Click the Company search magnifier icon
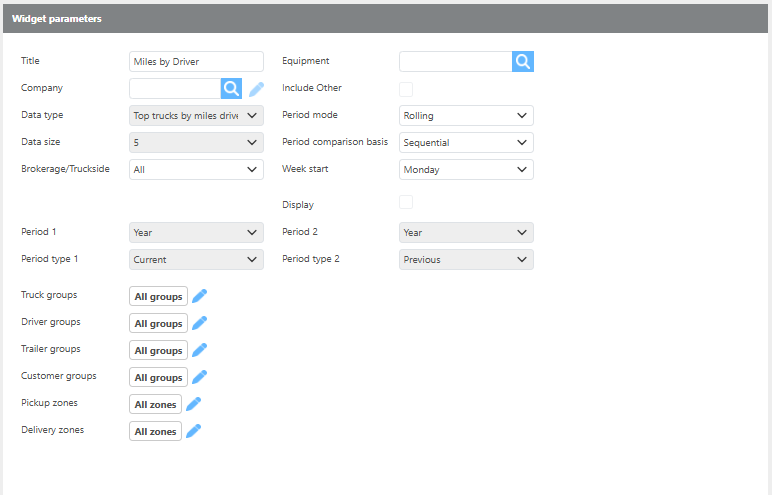Viewport: 772px width, 495px height. 231,89
